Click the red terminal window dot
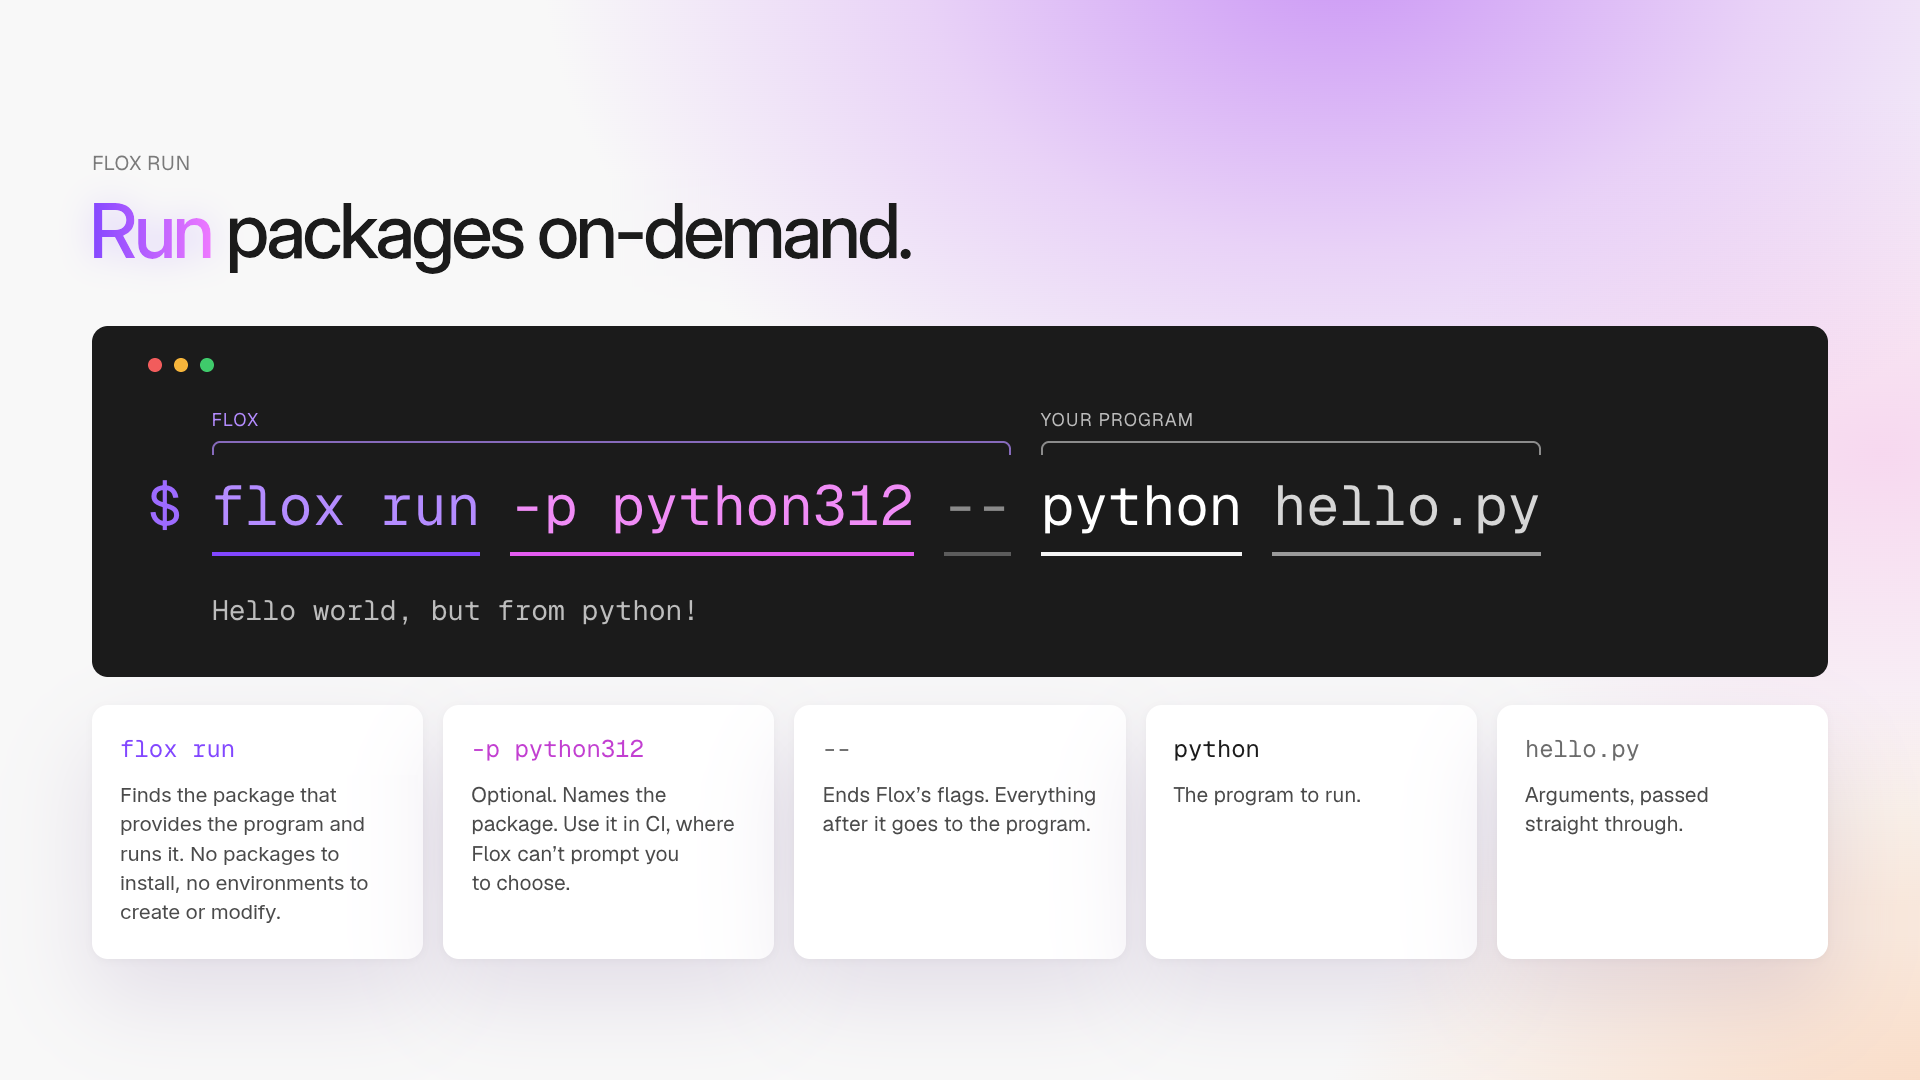 point(155,365)
